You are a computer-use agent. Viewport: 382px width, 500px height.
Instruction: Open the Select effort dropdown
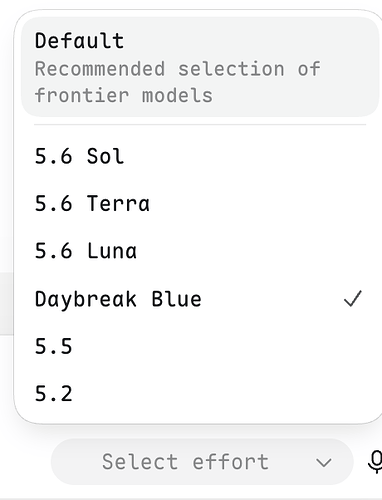(x=202, y=462)
